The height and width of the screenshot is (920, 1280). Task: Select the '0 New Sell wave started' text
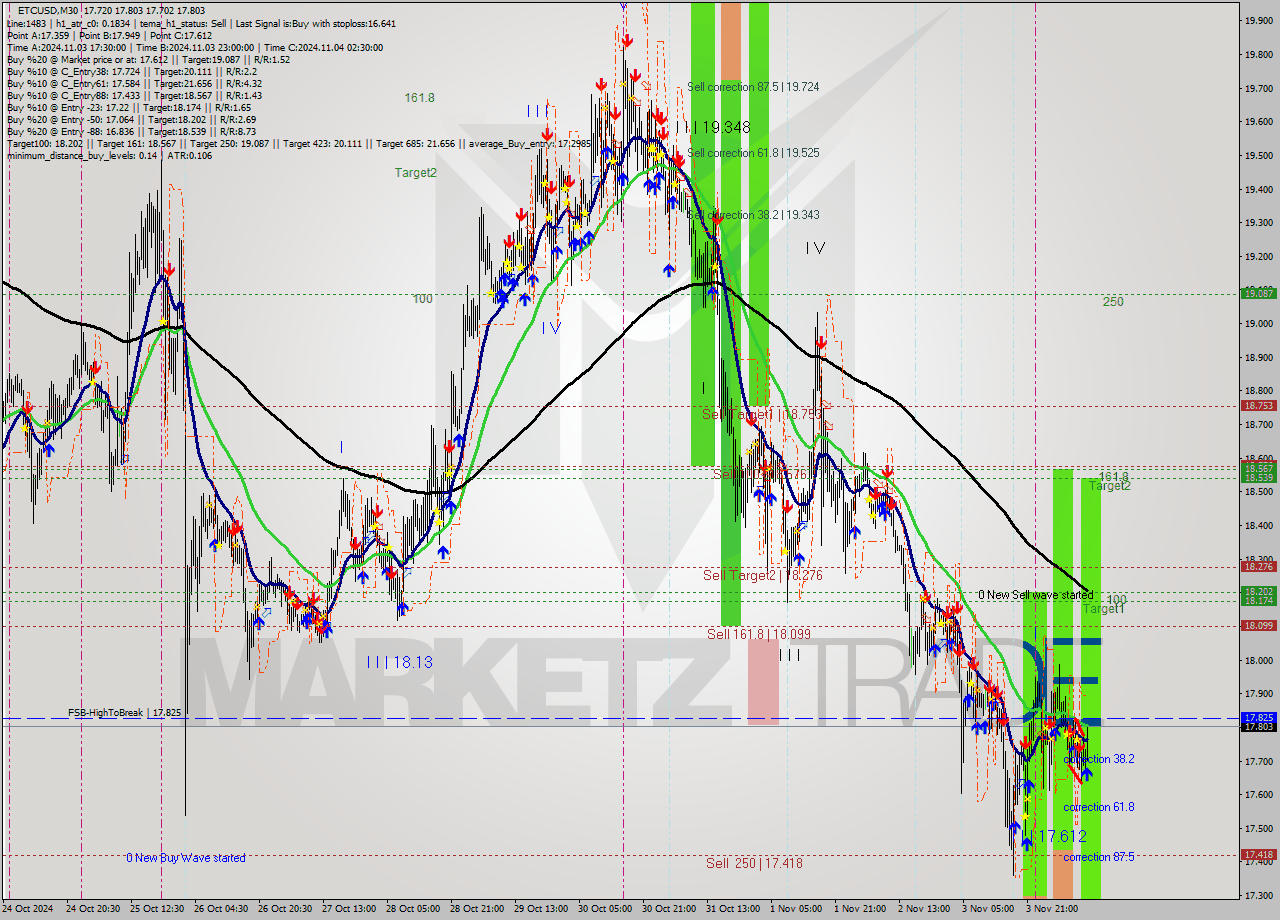(1035, 595)
